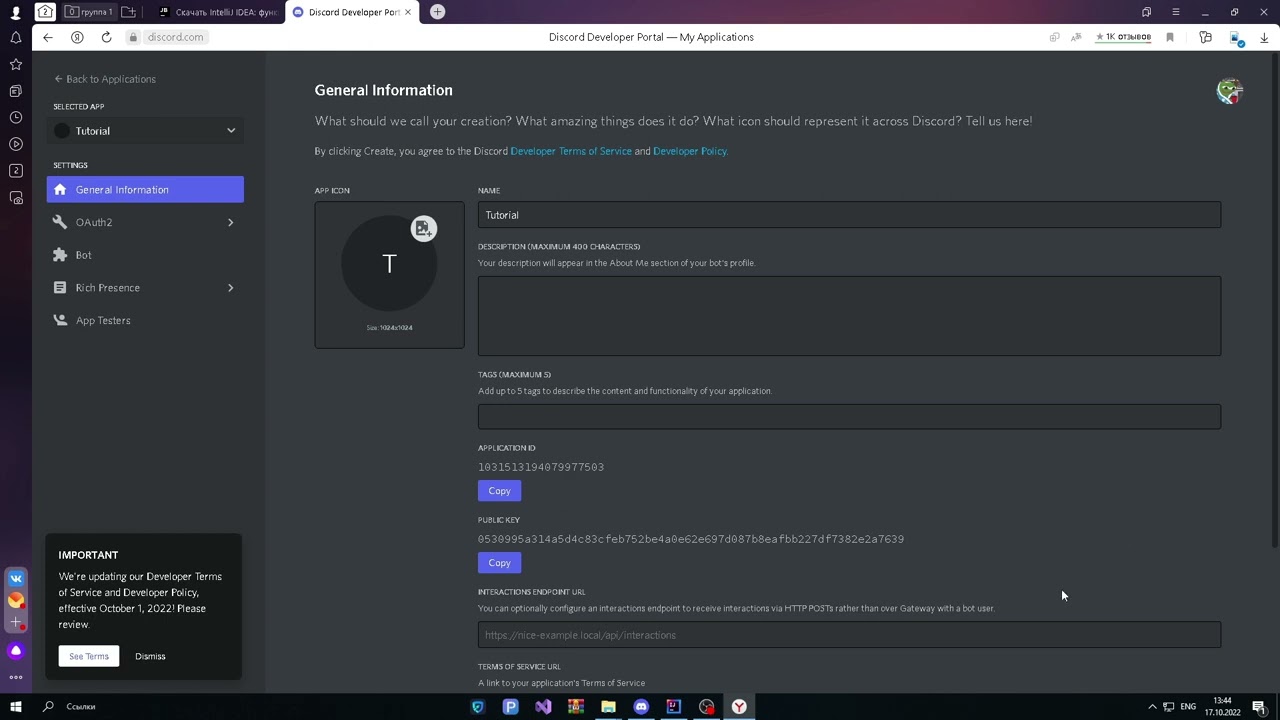Open new tab with plus button
The image size is (1280, 720).
(x=437, y=12)
